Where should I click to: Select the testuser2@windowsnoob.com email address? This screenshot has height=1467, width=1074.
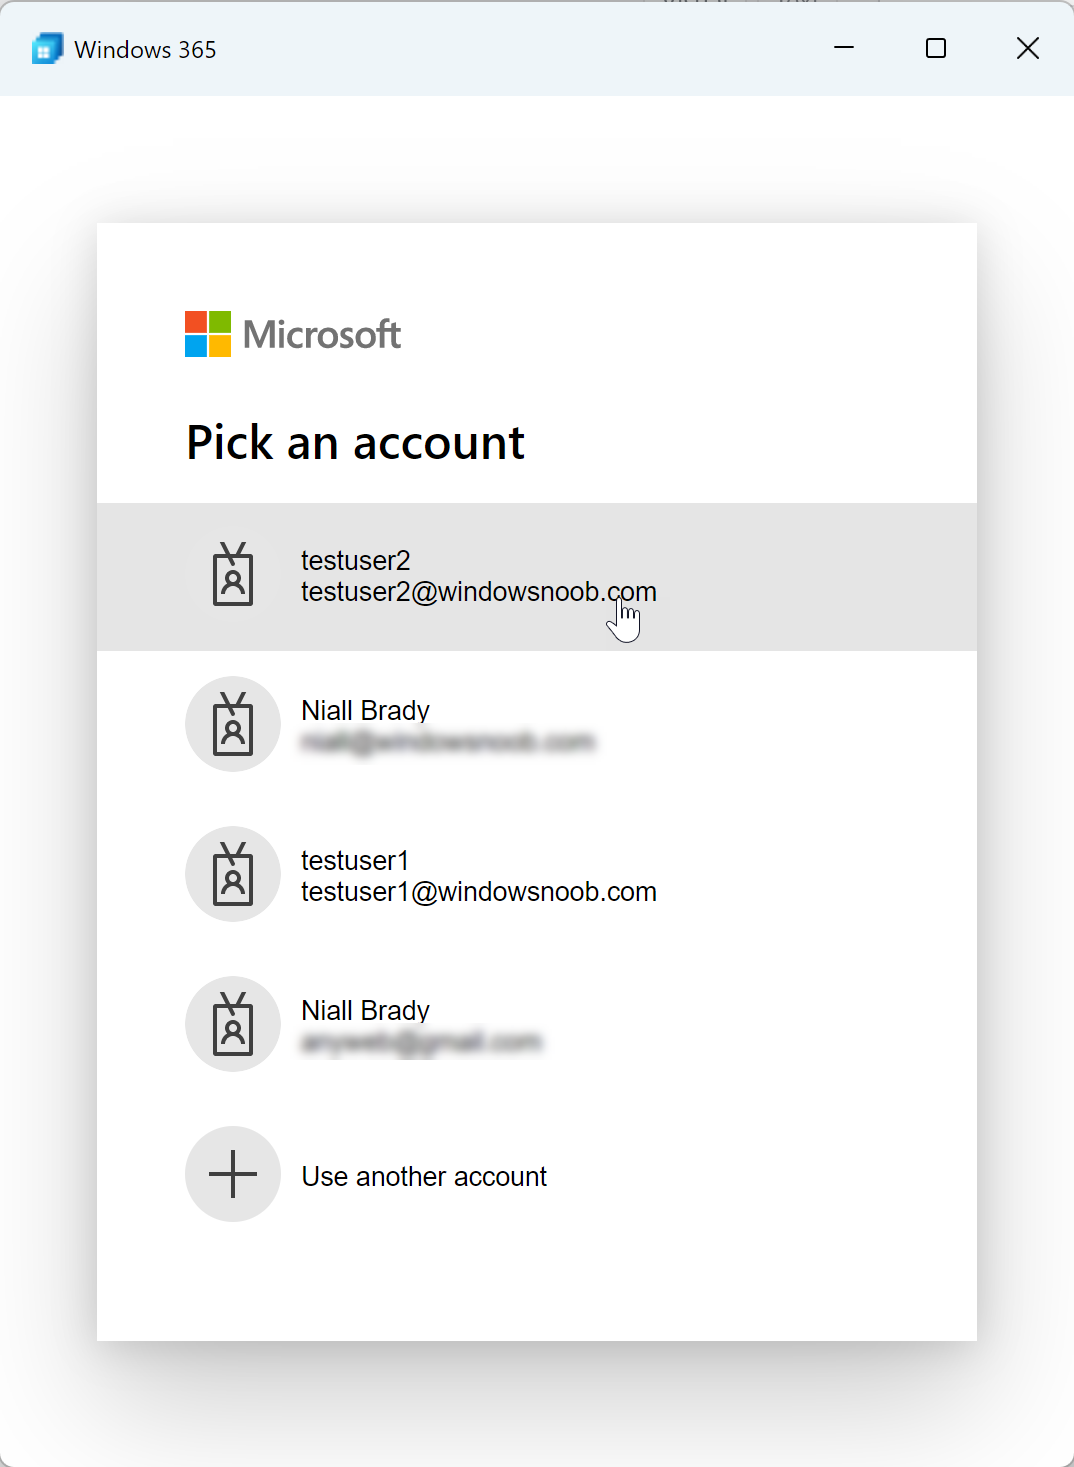click(x=479, y=592)
